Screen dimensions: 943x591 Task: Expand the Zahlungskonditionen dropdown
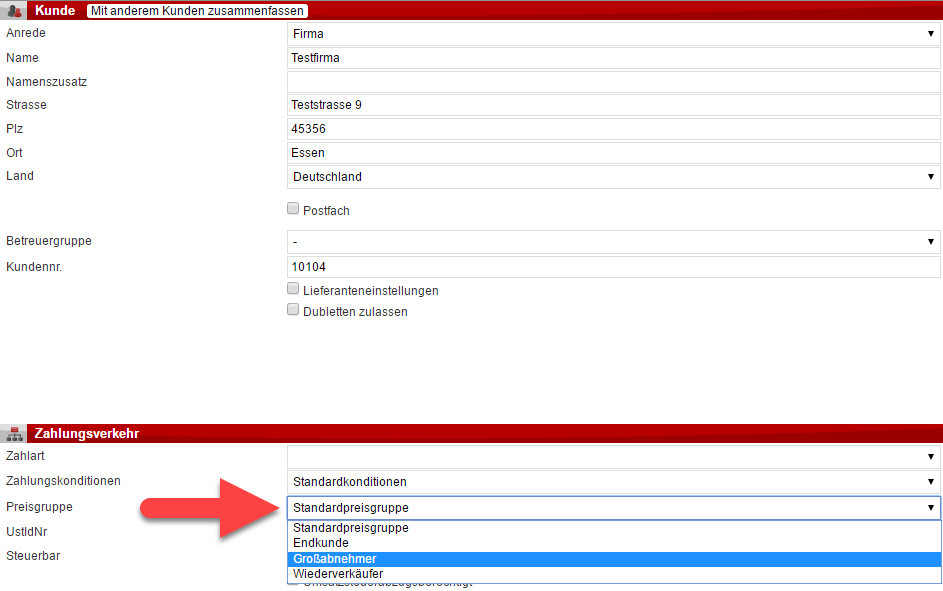click(613, 482)
